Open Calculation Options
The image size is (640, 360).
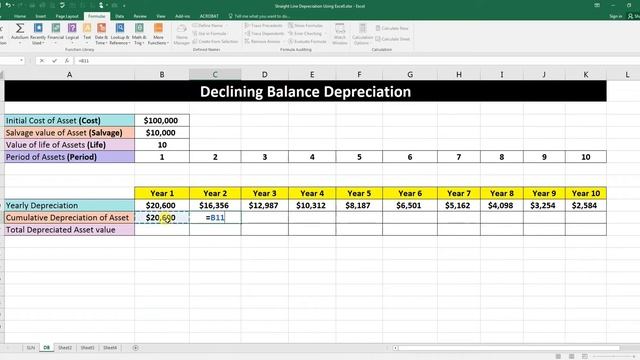click(362, 34)
